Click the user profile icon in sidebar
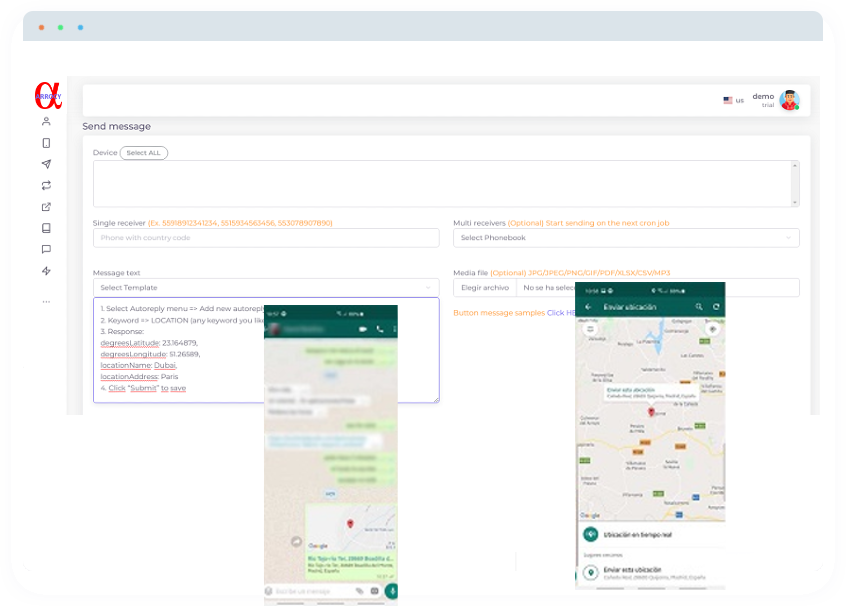The image size is (846, 606). tap(46, 121)
